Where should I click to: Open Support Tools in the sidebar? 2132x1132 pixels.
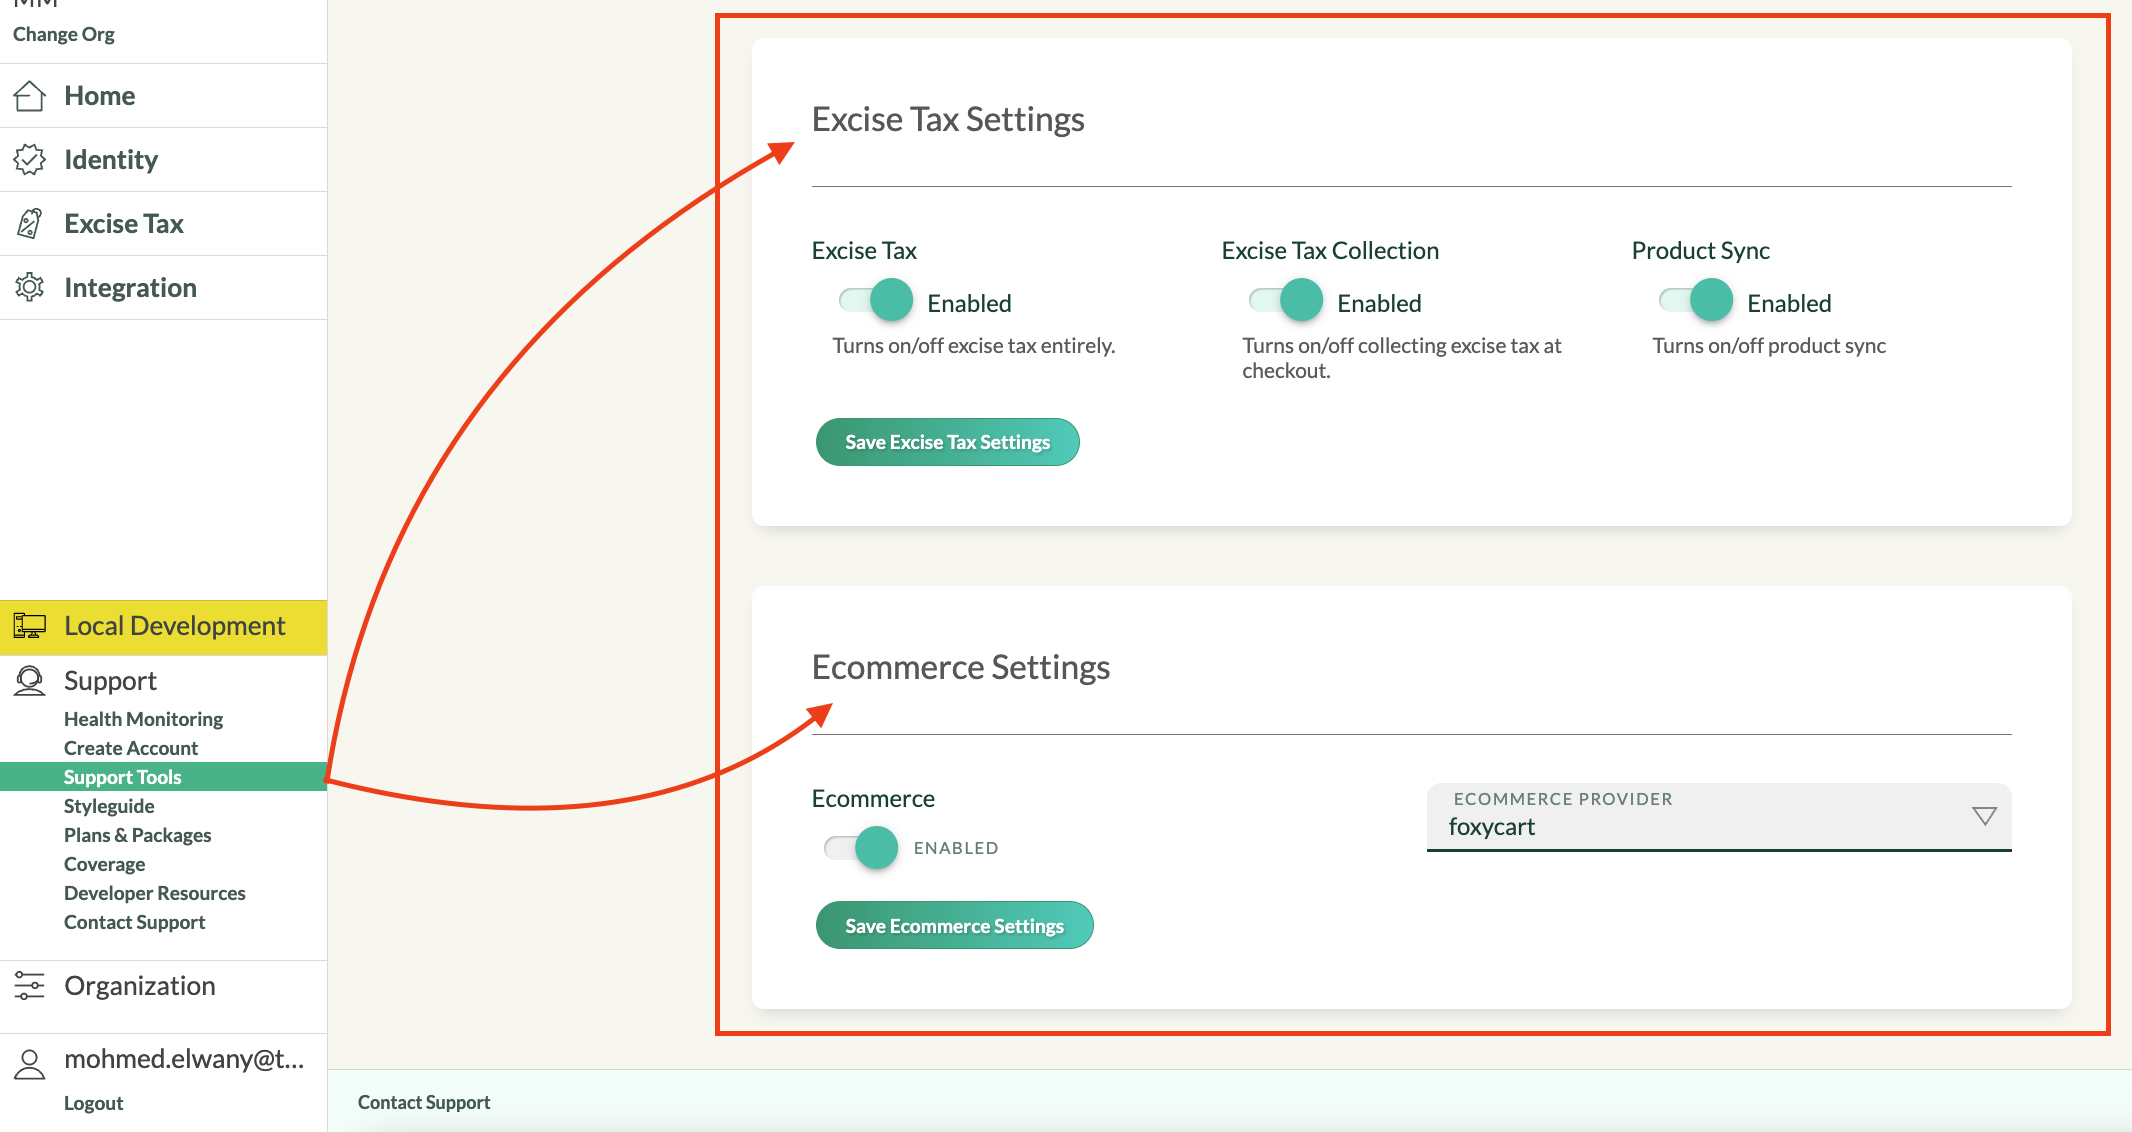123,777
